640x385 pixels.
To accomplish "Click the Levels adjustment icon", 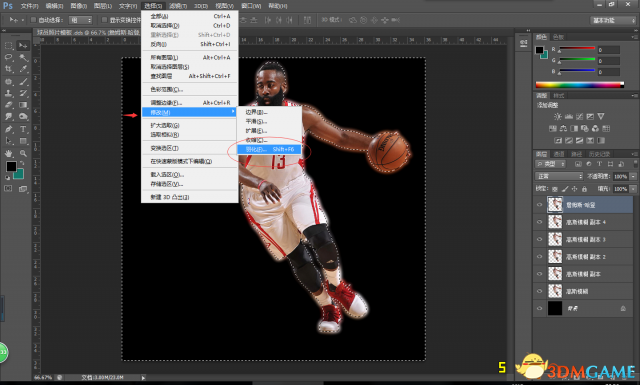I will coord(569,116).
